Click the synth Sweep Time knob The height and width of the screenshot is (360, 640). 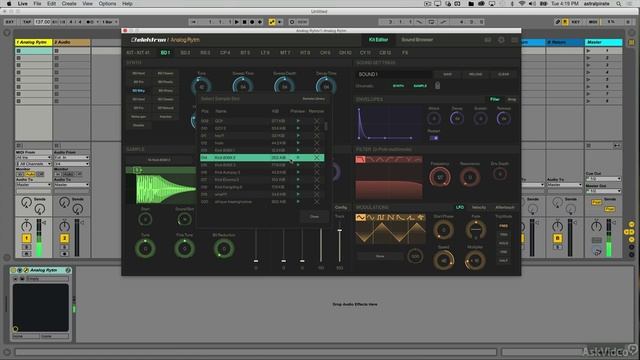[x=242, y=86]
